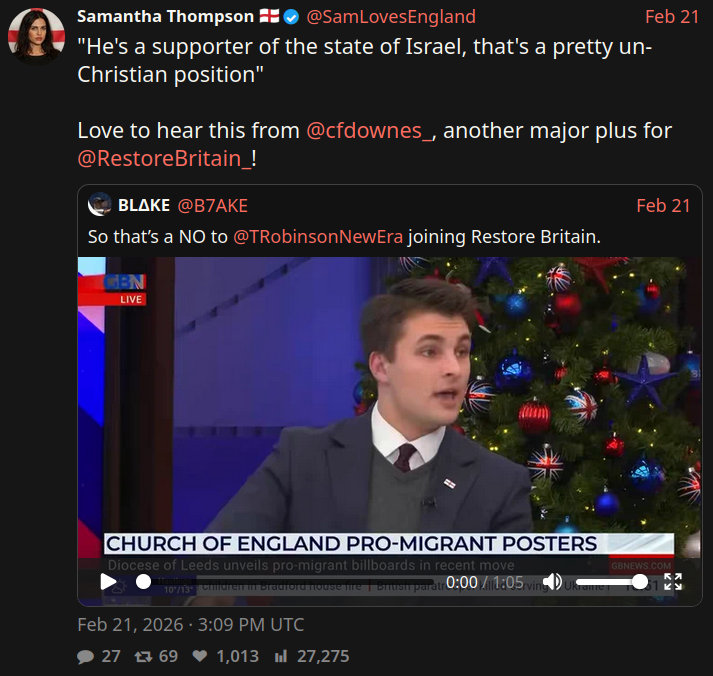Enter fullscreen with the expand icon
This screenshot has height=676, width=713.
pos(673,581)
